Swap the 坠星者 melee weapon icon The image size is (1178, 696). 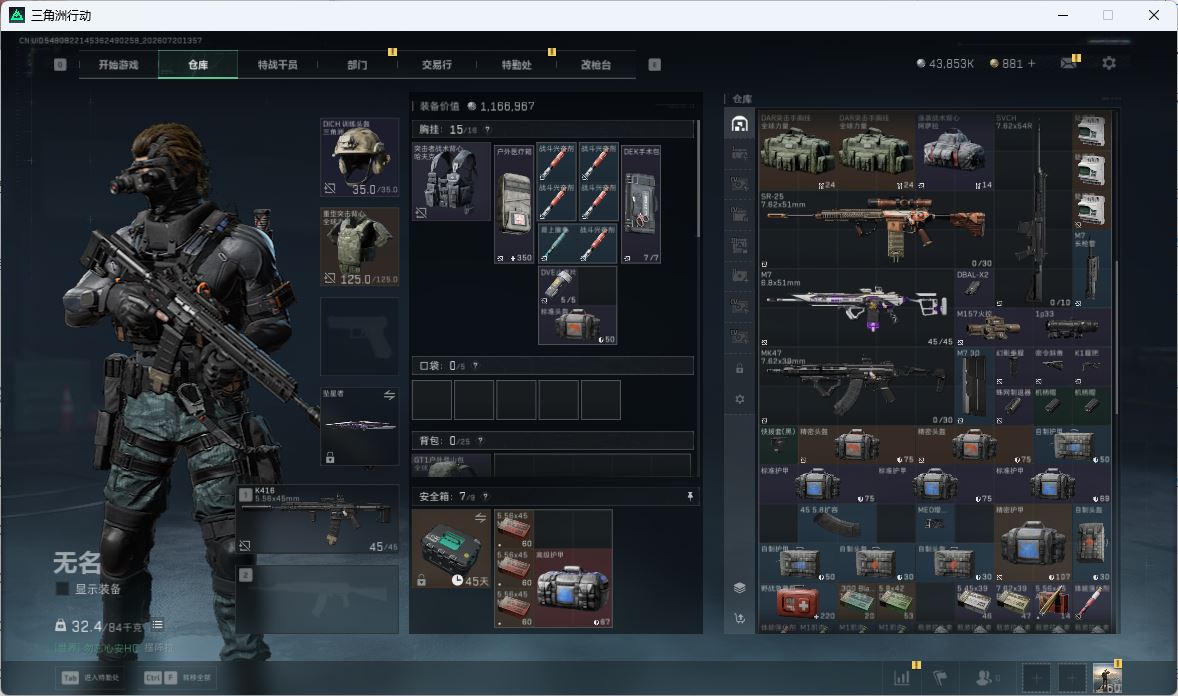389,395
